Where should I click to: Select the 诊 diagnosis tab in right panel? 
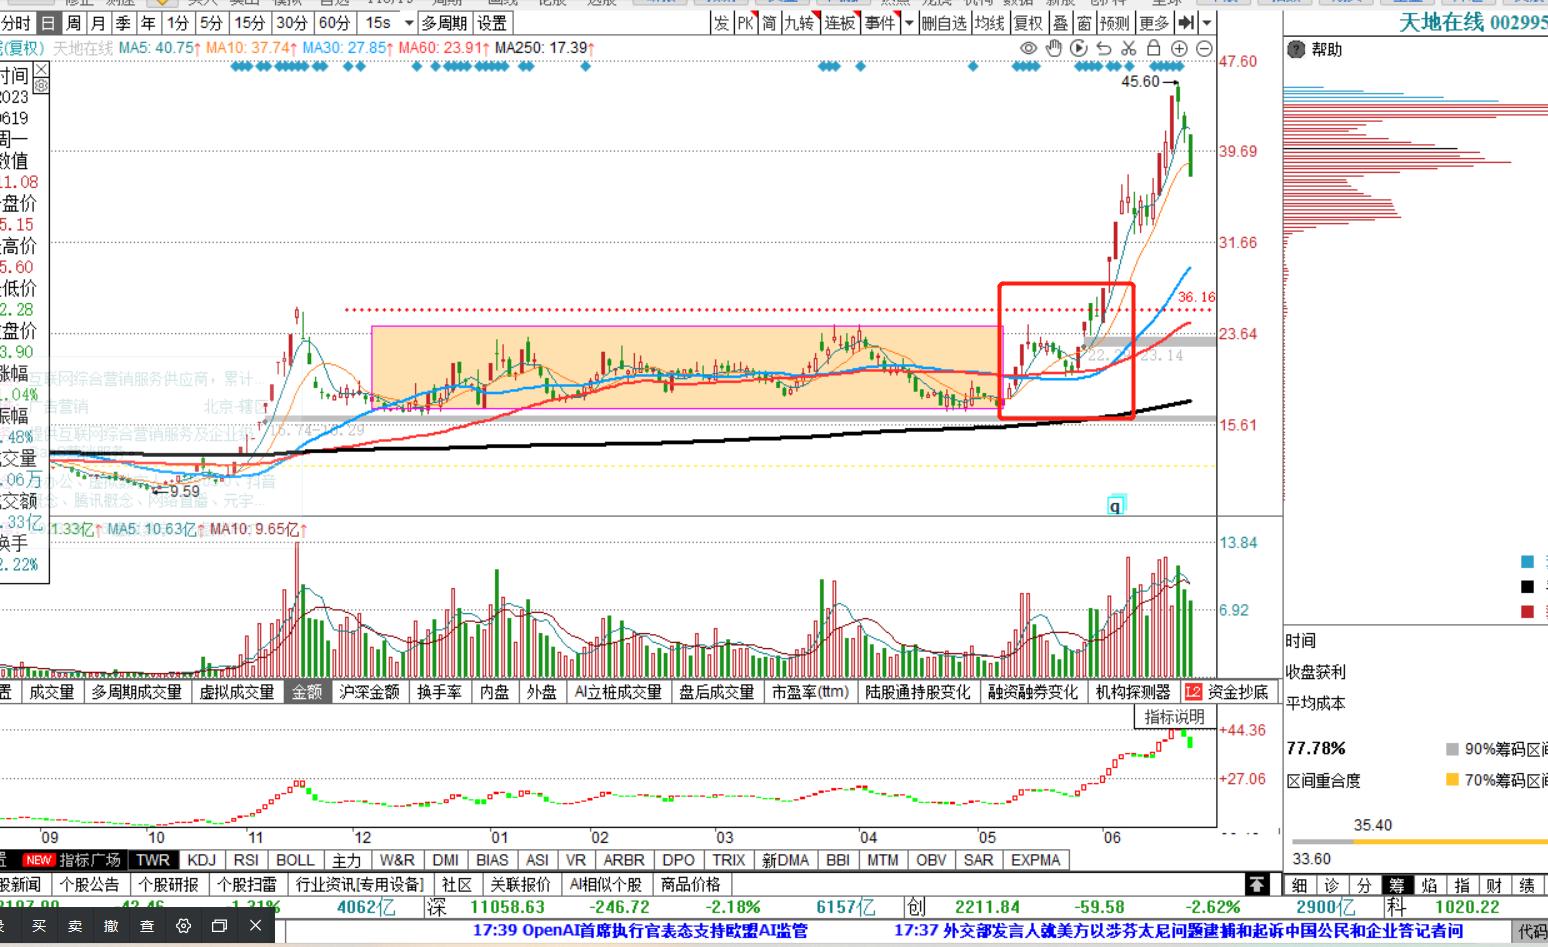pos(1332,885)
